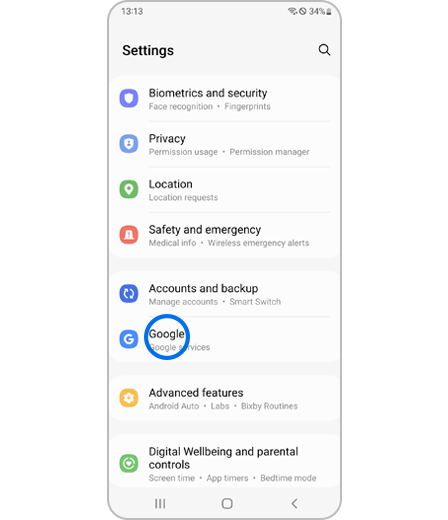448x520 pixels.
Task: Tap the orange Advanced features gear icon
Action: pyautogui.click(x=129, y=398)
